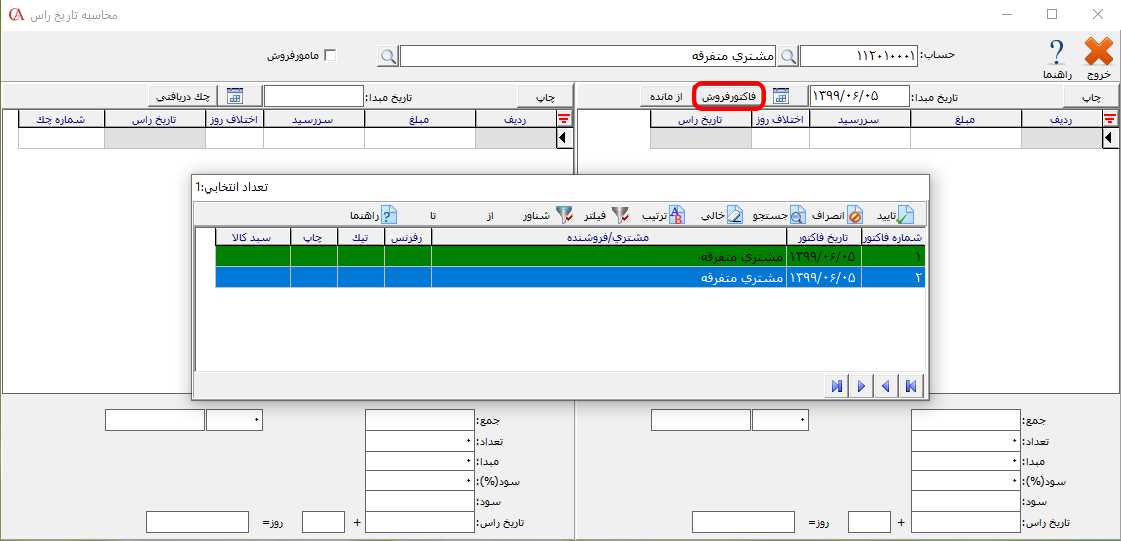Click the account code field showing 112010001

pos(858,56)
